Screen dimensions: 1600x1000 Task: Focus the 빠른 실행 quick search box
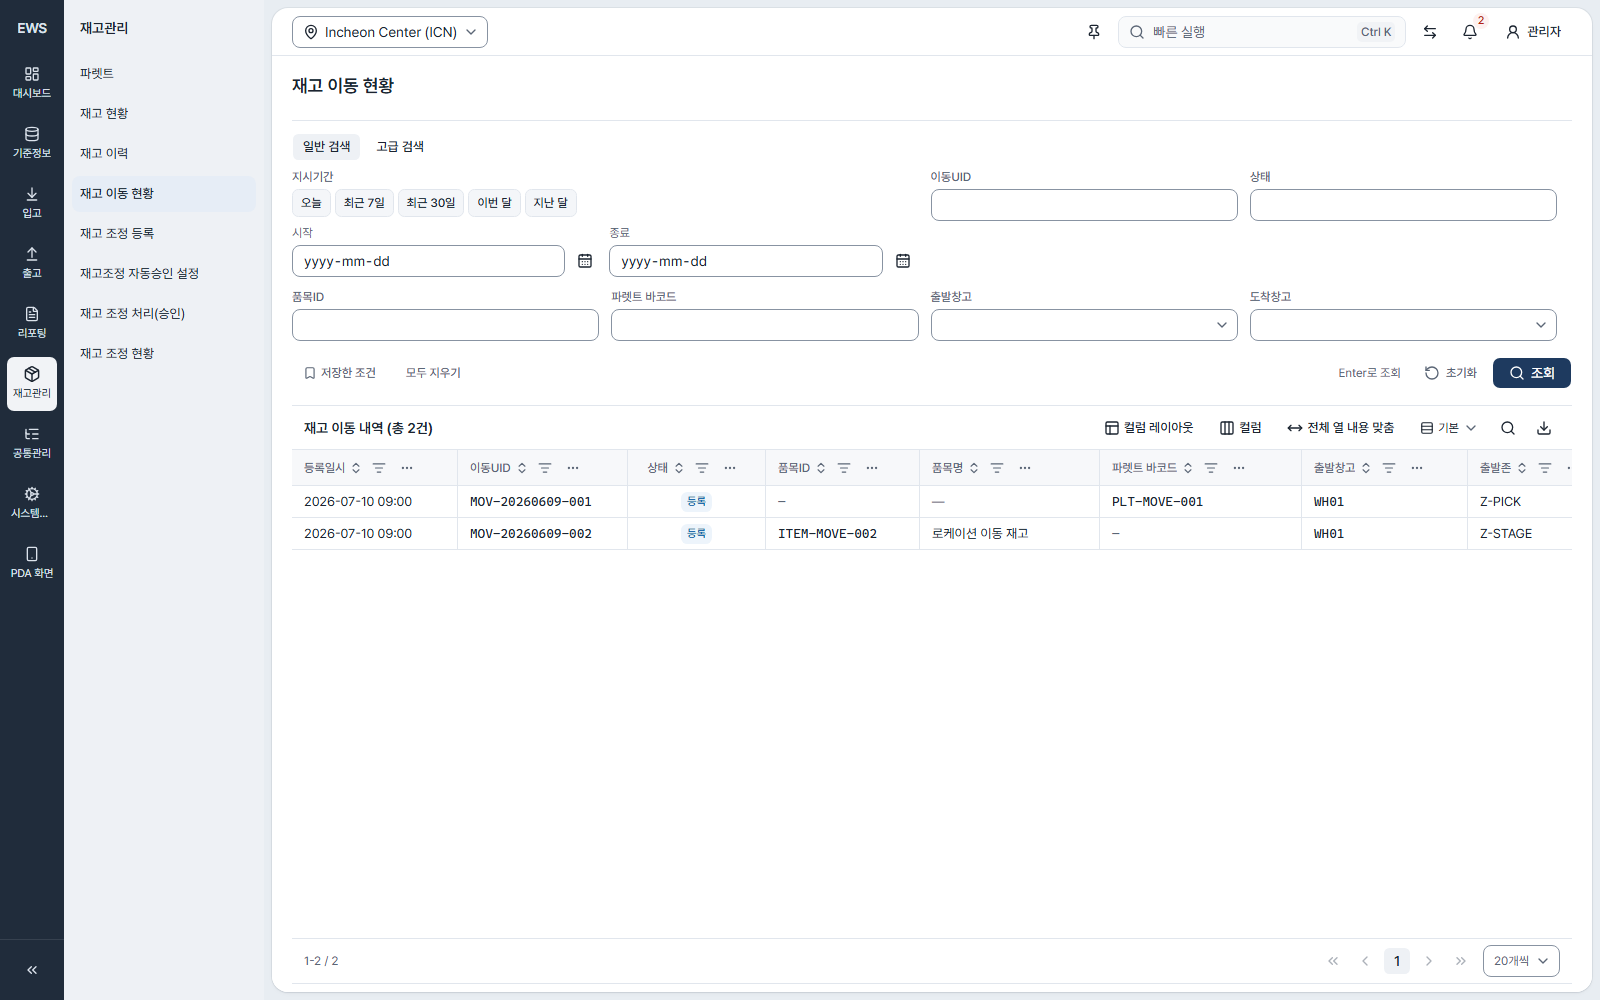coord(1262,32)
